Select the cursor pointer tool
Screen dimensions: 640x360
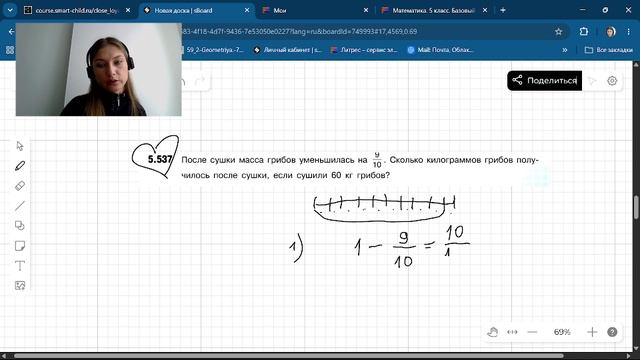click(20, 146)
